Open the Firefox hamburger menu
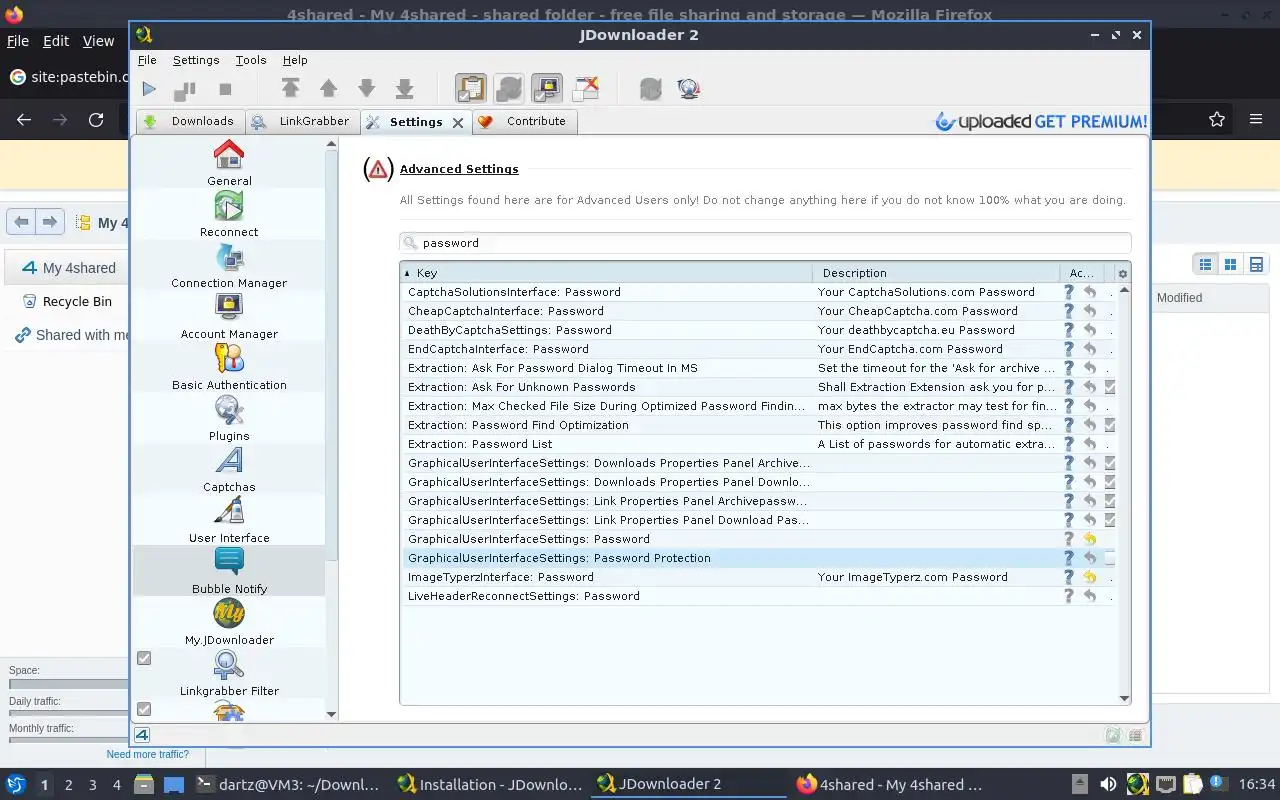This screenshot has height=800, width=1280. pyautogui.click(x=1256, y=120)
